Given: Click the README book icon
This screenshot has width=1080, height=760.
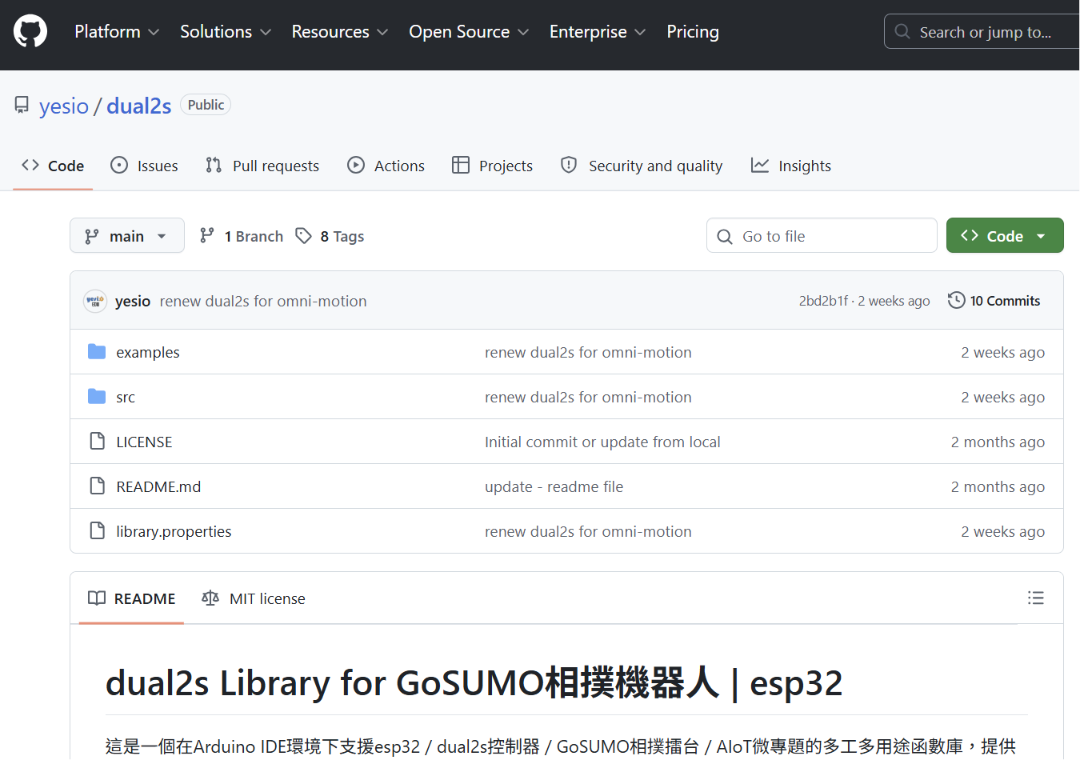Looking at the screenshot, I should [96, 598].
